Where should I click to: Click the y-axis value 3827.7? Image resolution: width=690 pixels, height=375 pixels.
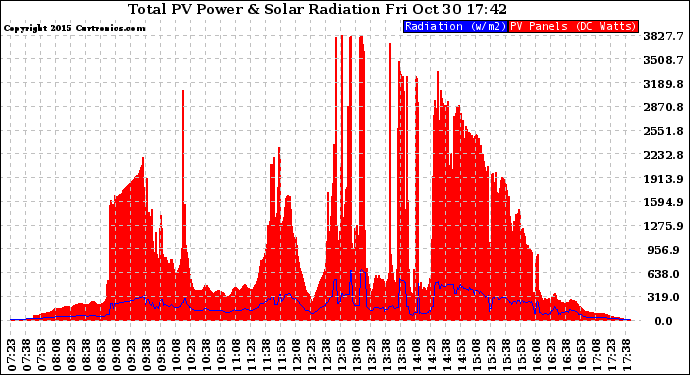pyautogui.click(x=664, y=36)
